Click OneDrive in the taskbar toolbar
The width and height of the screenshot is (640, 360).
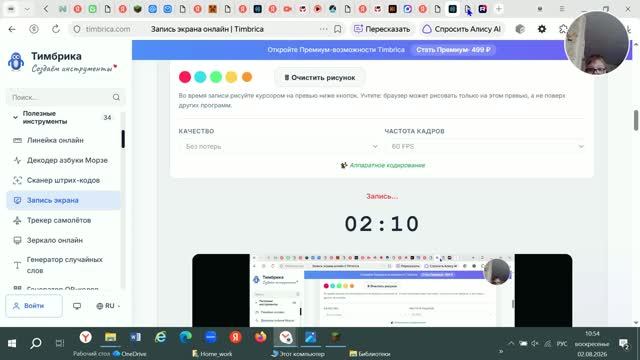point(130,354)
